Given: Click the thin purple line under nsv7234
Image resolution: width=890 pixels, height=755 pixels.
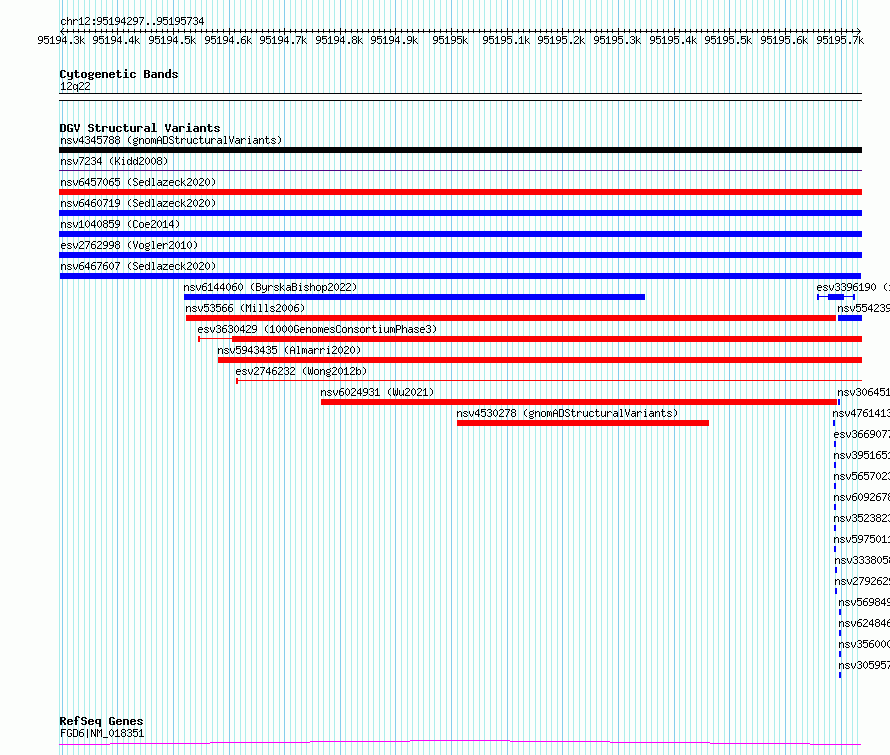Looking at the screenshot, I should (460, 170).
